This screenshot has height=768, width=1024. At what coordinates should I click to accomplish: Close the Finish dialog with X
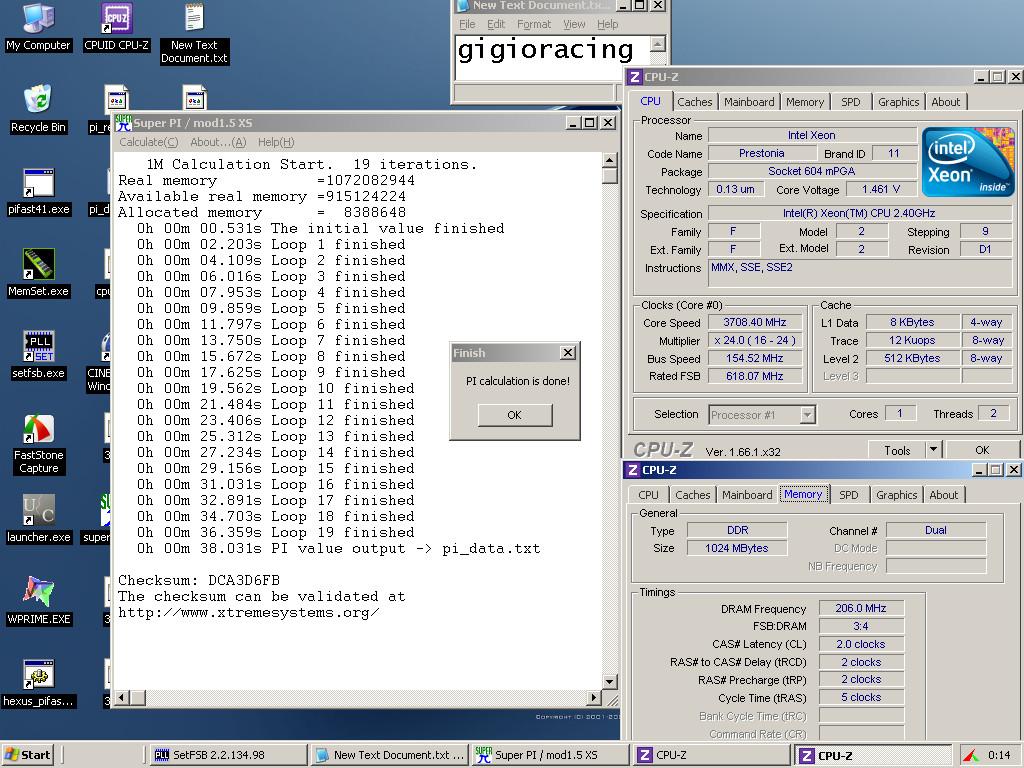point(568,353)
